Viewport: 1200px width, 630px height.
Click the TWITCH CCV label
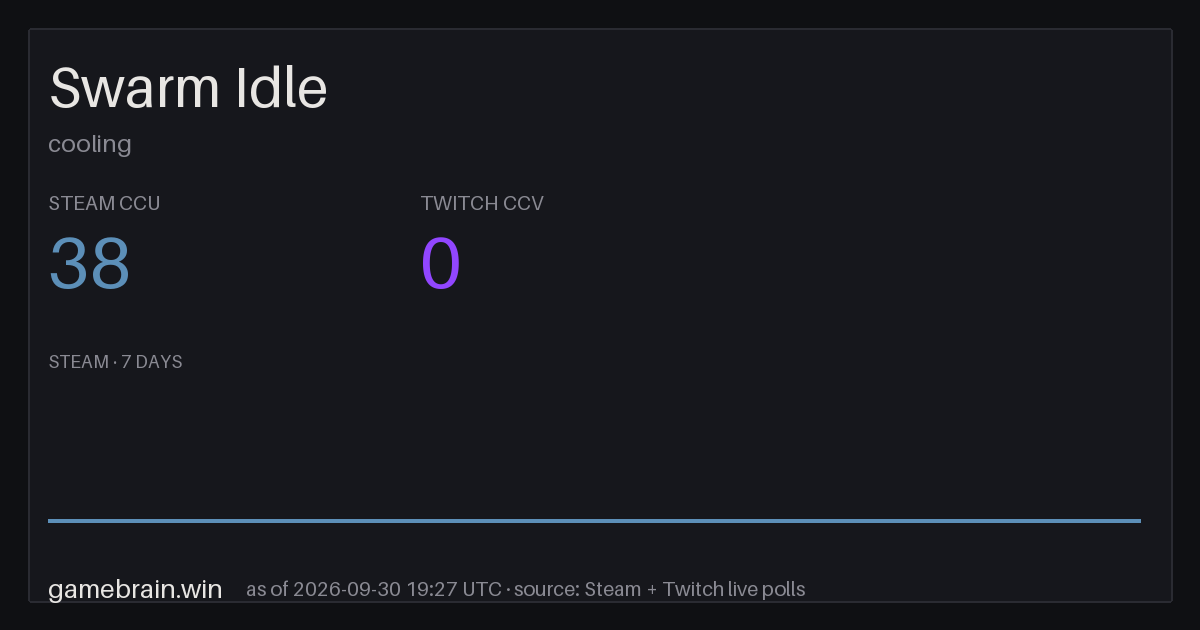(482, 203)
